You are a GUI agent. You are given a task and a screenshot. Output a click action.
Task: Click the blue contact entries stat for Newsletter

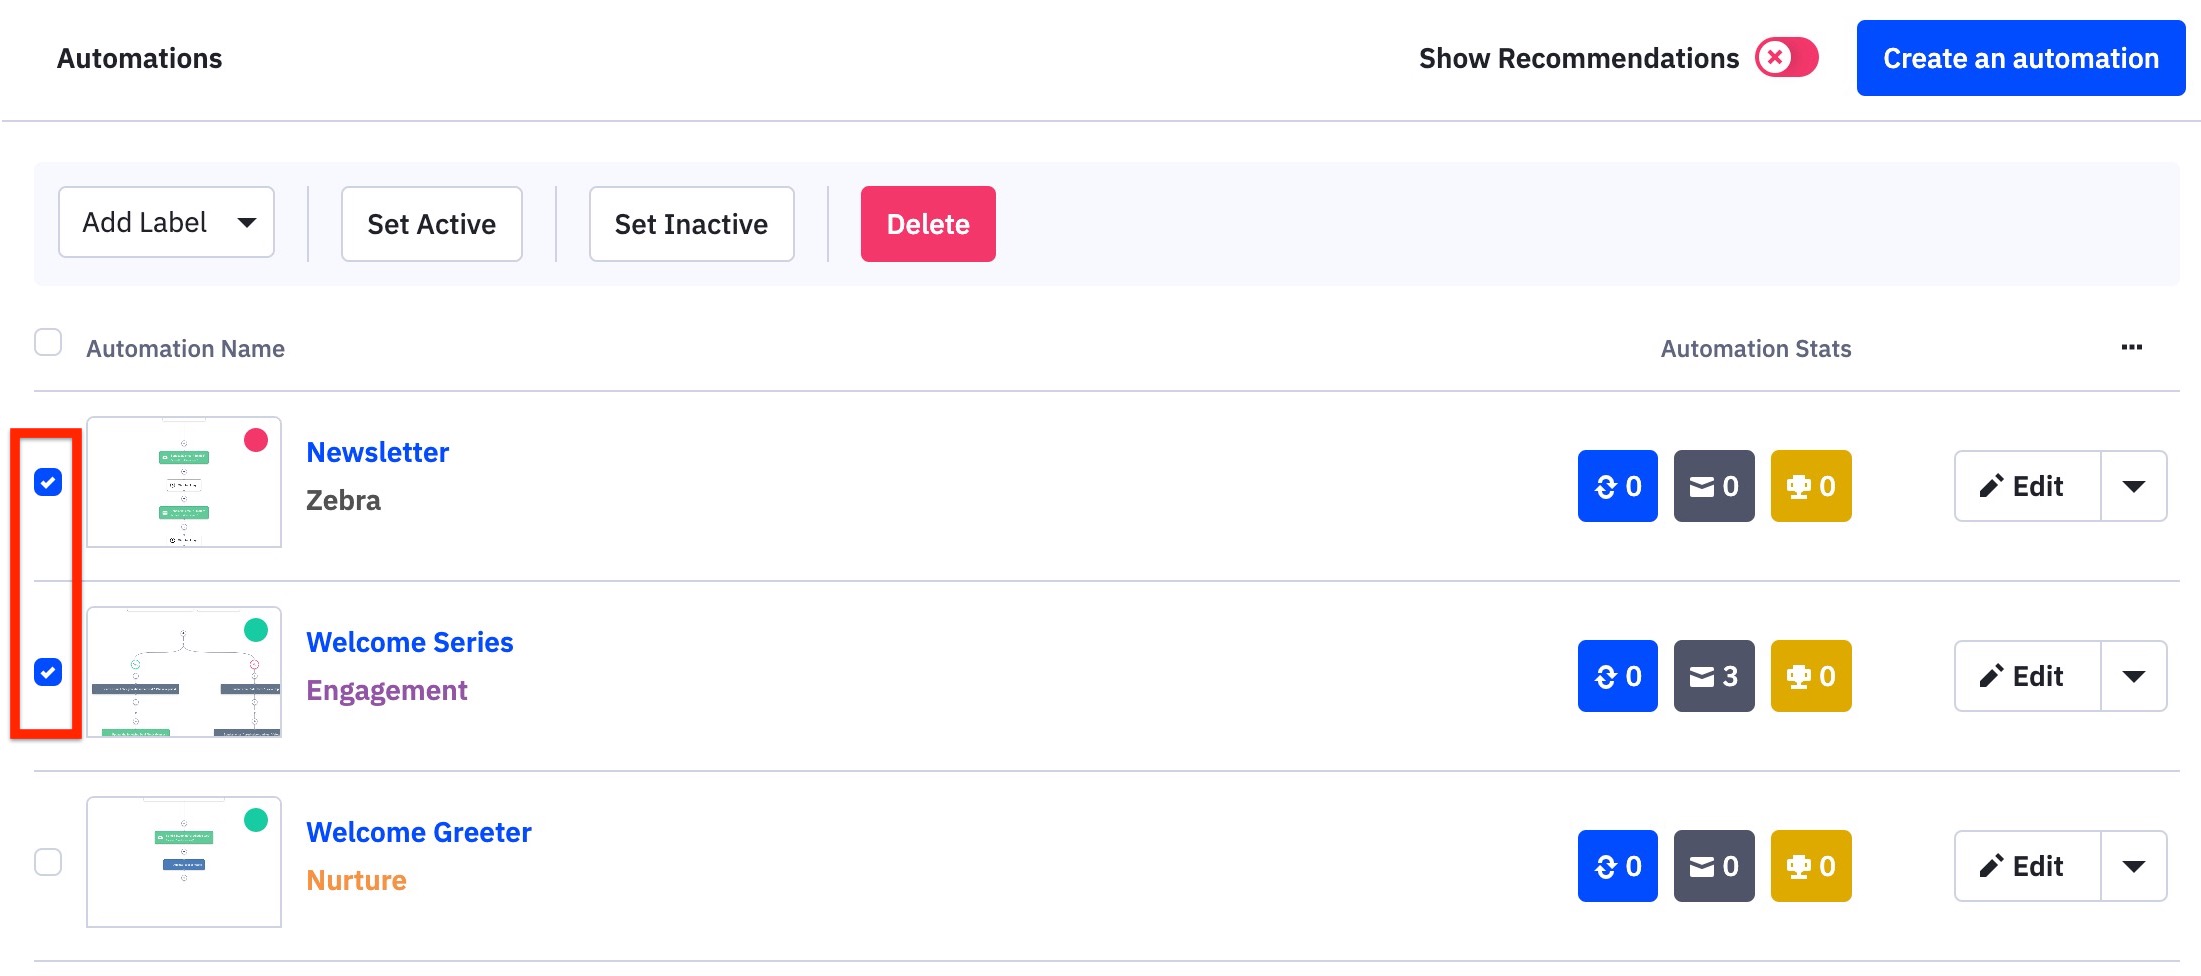(1616, 486)
